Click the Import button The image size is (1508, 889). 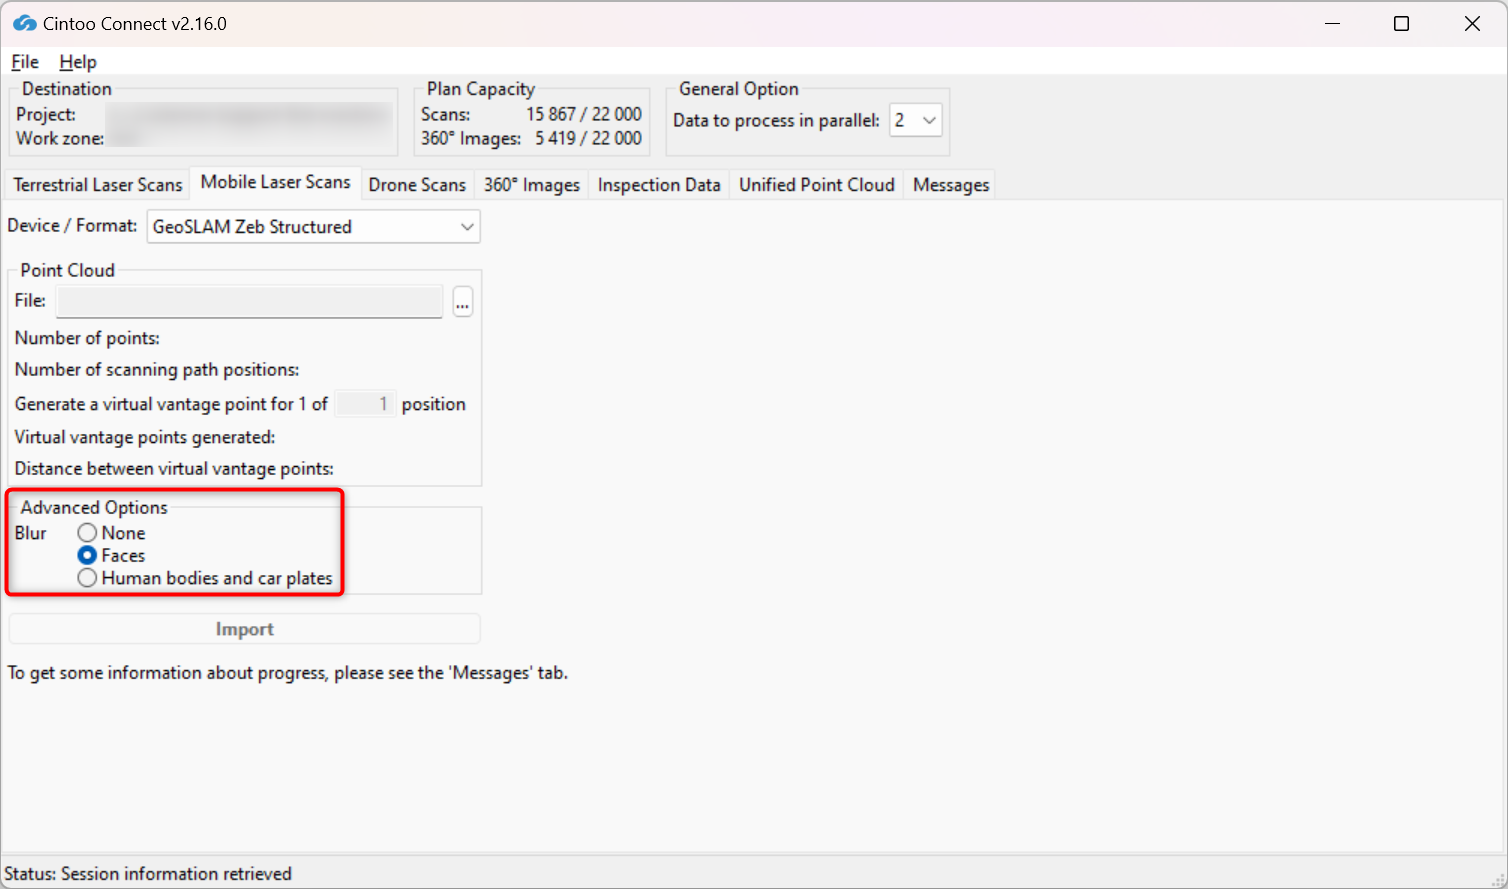point(245,629)
